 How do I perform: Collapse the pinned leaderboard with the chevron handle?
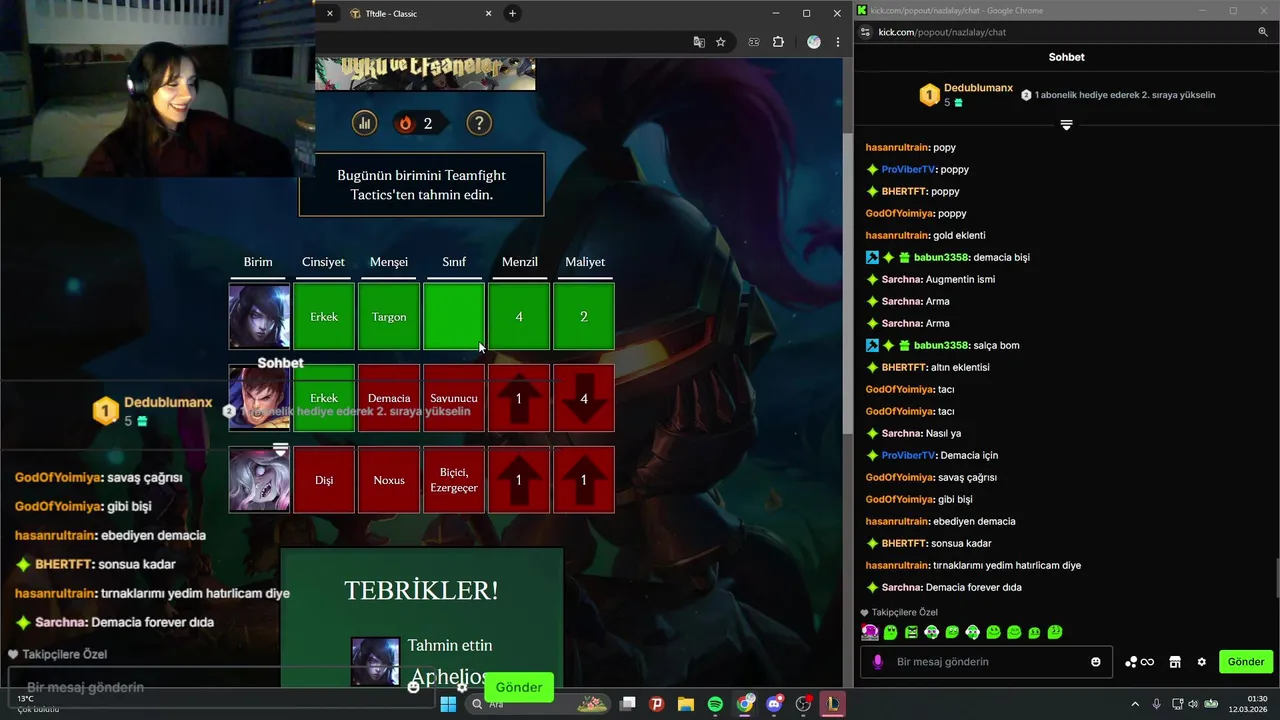tap(1066, 125)
